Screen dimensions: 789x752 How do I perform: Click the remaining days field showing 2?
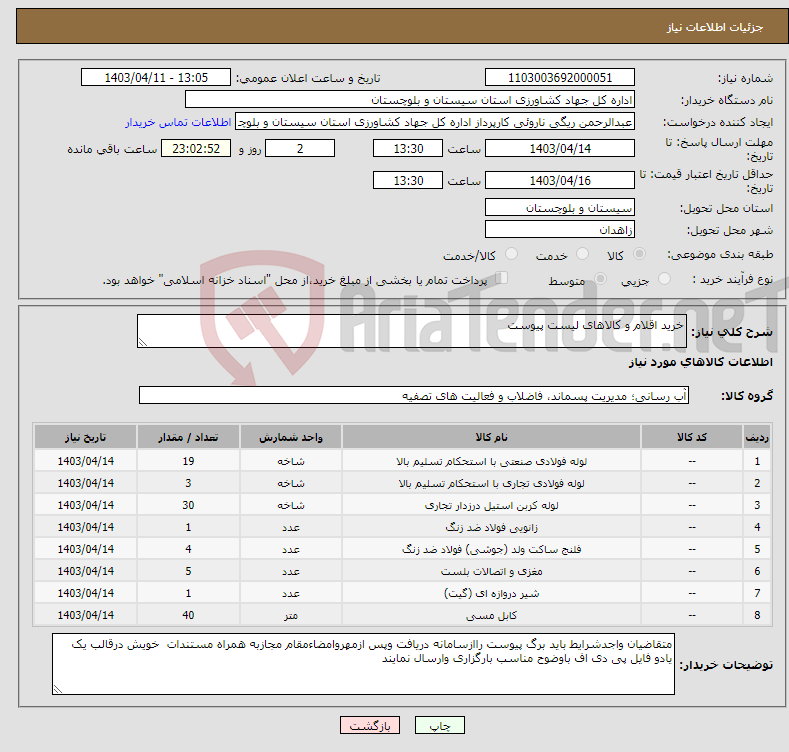point(300,148)
